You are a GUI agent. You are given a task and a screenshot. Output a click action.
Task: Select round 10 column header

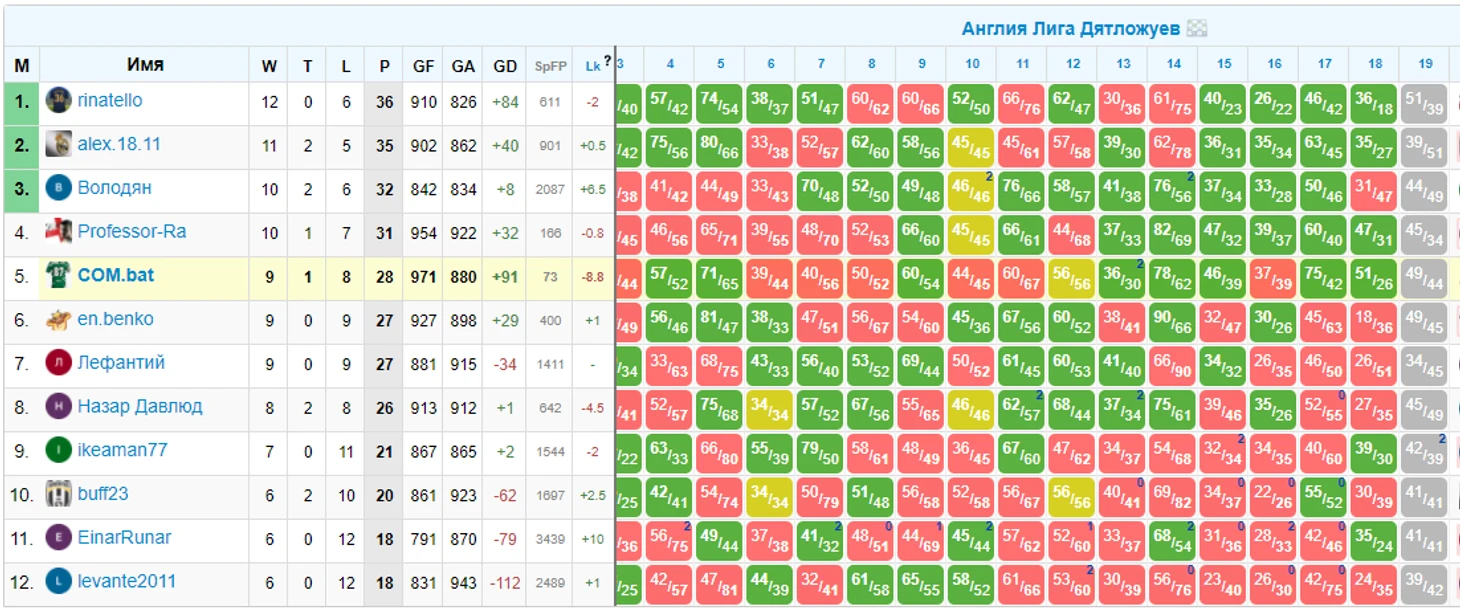click(972, 64)
